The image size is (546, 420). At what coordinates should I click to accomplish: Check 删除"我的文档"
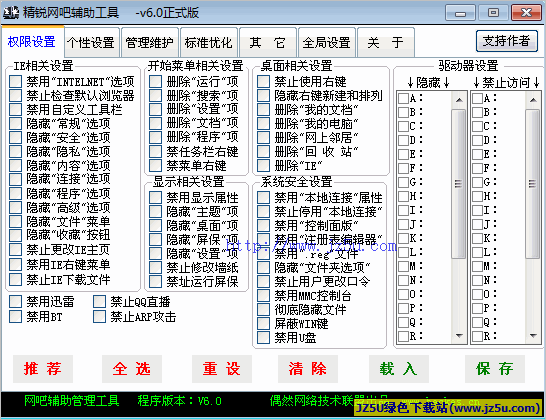point(264,109)
